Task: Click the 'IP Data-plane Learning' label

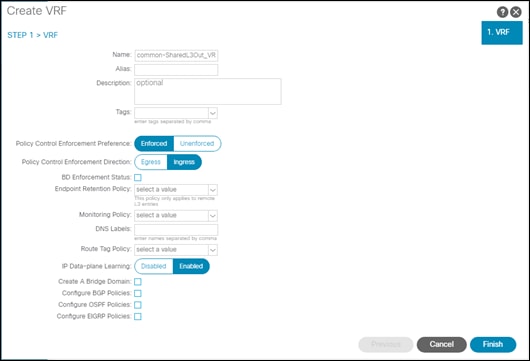Action: (x=96, y=266)
